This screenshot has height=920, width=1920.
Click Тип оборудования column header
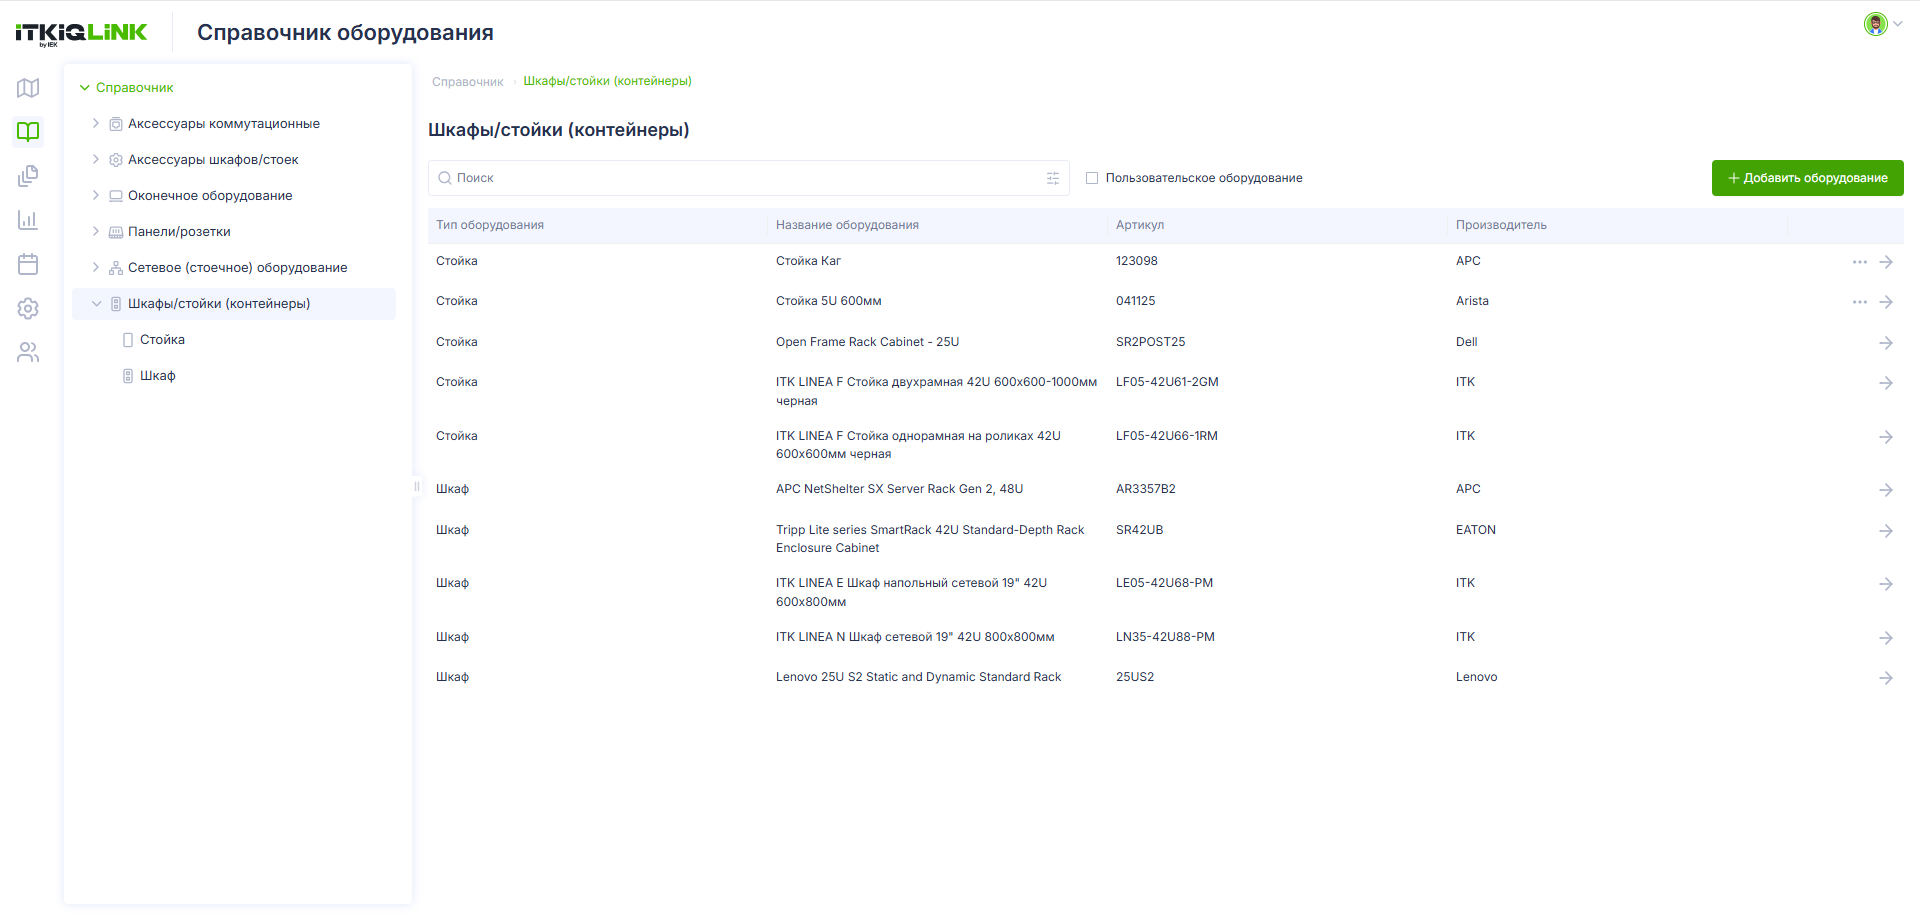[x=490, y=225]
